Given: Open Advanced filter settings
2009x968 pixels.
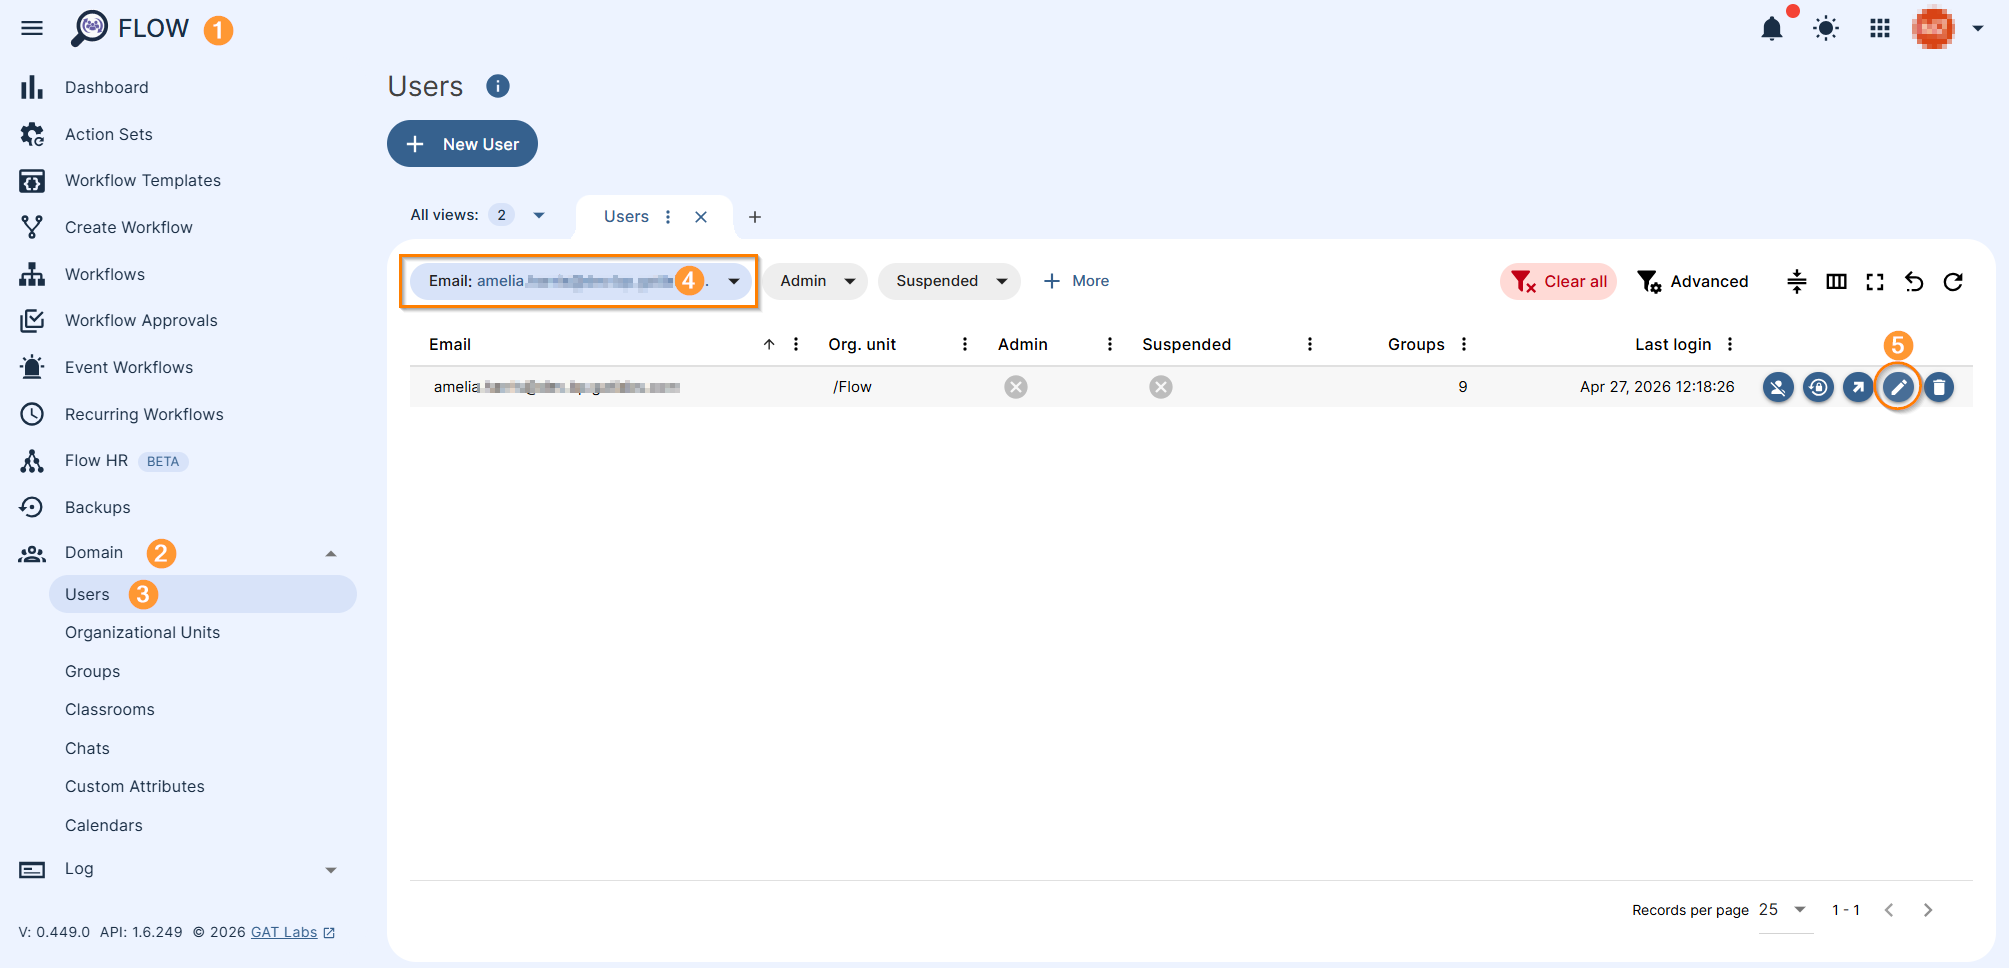Looking at the screenshot, I should tap(1692, 282).
